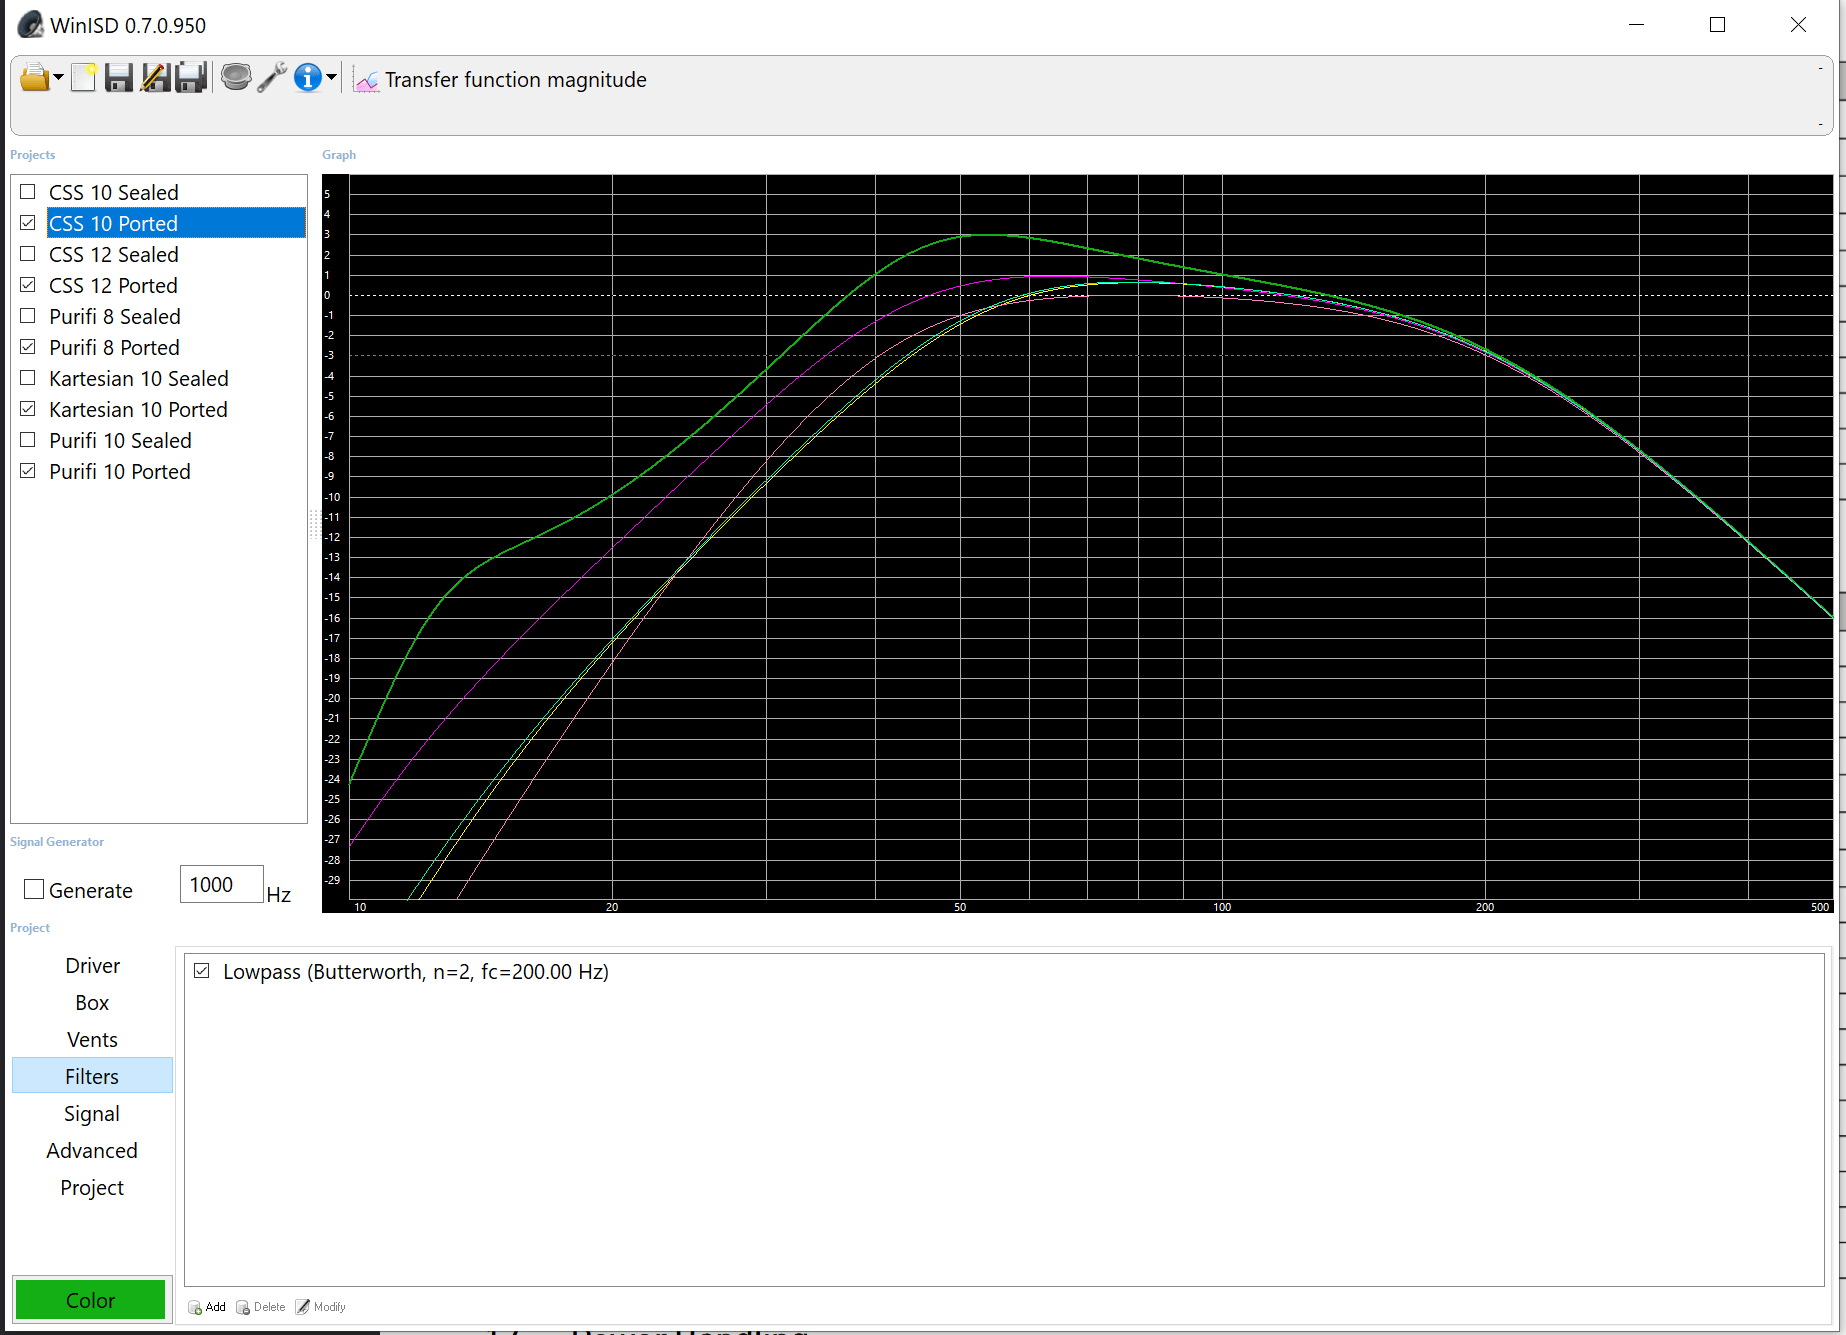Save project as using pencil floppy icon

[155, 78]
